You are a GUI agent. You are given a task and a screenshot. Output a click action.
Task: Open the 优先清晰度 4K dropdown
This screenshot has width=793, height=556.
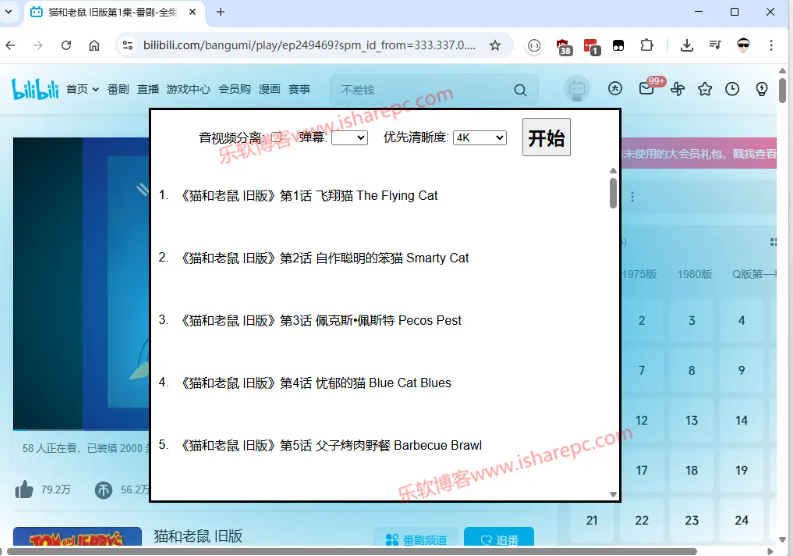tap(480, 138)
